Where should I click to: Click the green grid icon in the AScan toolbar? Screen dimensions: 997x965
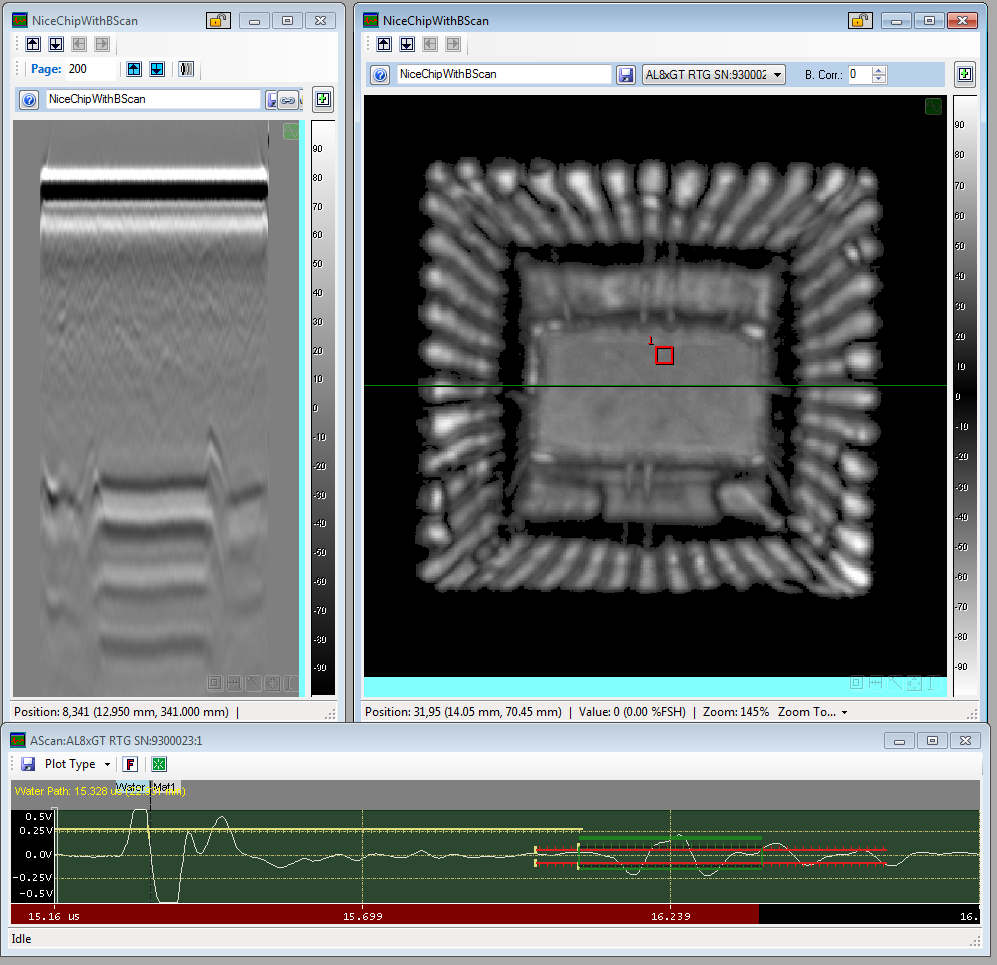click(159, 764)
